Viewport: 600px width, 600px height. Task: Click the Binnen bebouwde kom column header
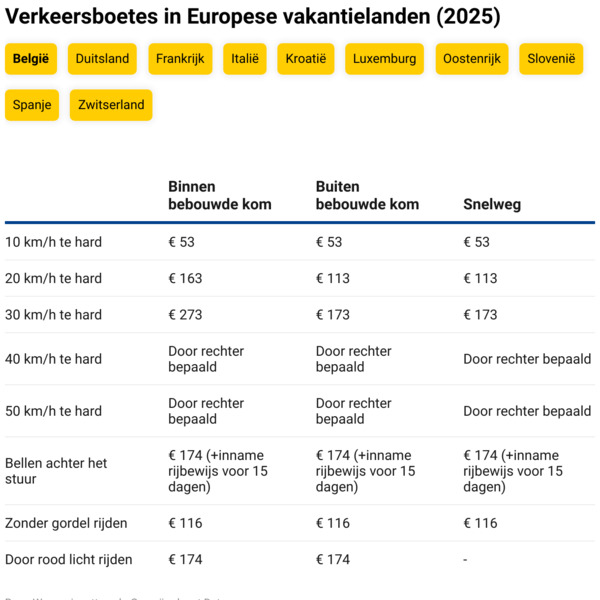(x=220, y=195)
